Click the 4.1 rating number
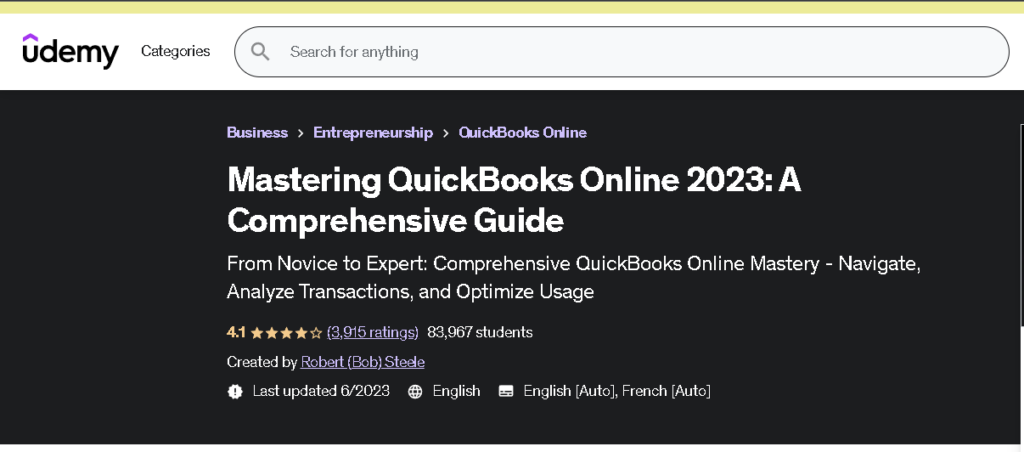Image resolution: width=1024 pixels, height=452 pixels. (236, 332)
